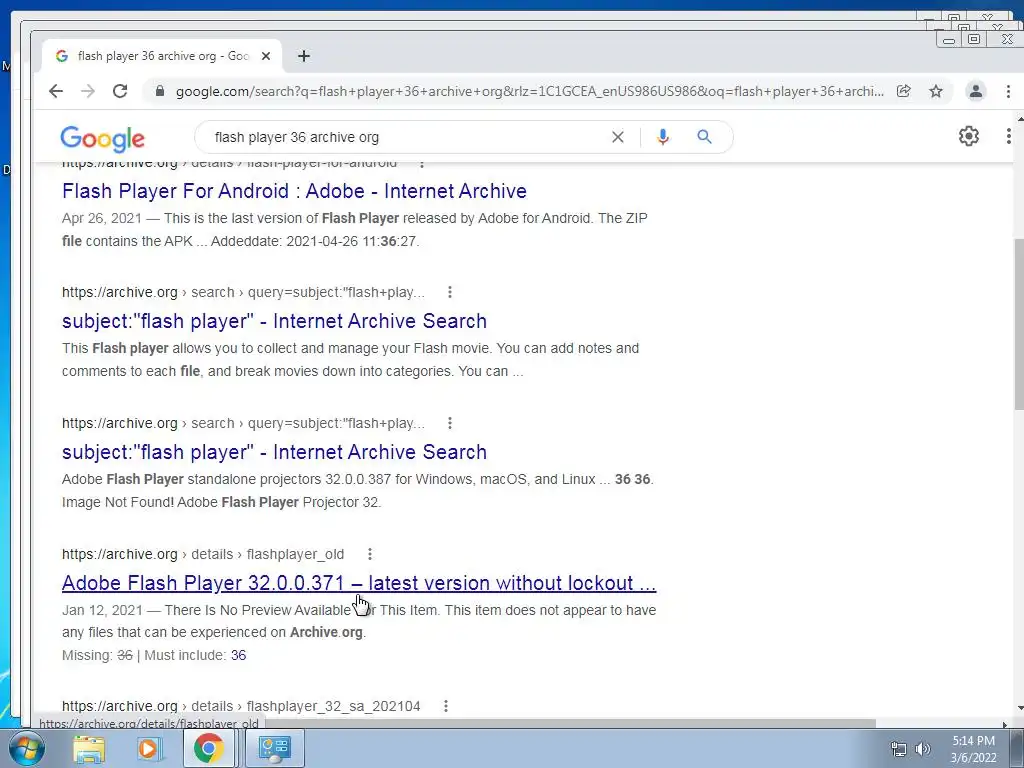Start voice search with microphone
Viewport: 1024px width, 768px height.
663,137
